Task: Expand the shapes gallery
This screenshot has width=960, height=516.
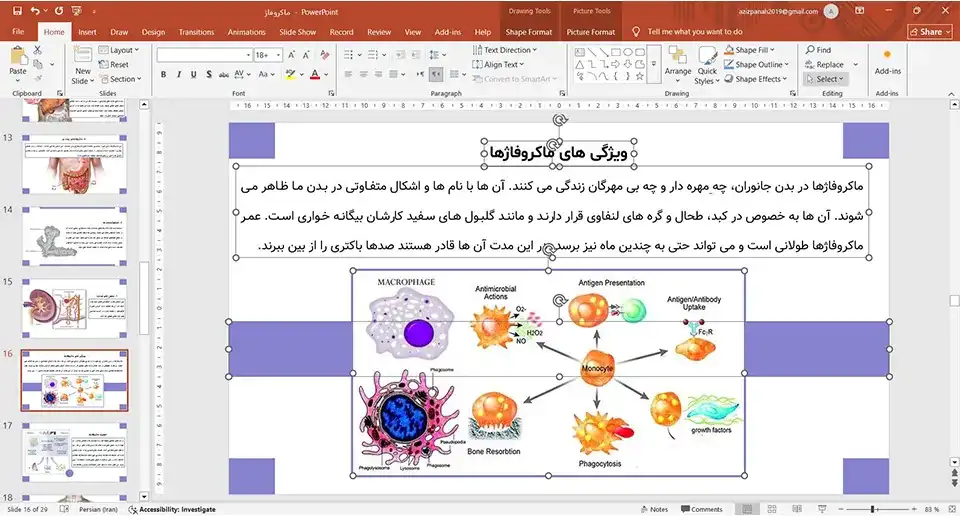Action: coord(654,64)
